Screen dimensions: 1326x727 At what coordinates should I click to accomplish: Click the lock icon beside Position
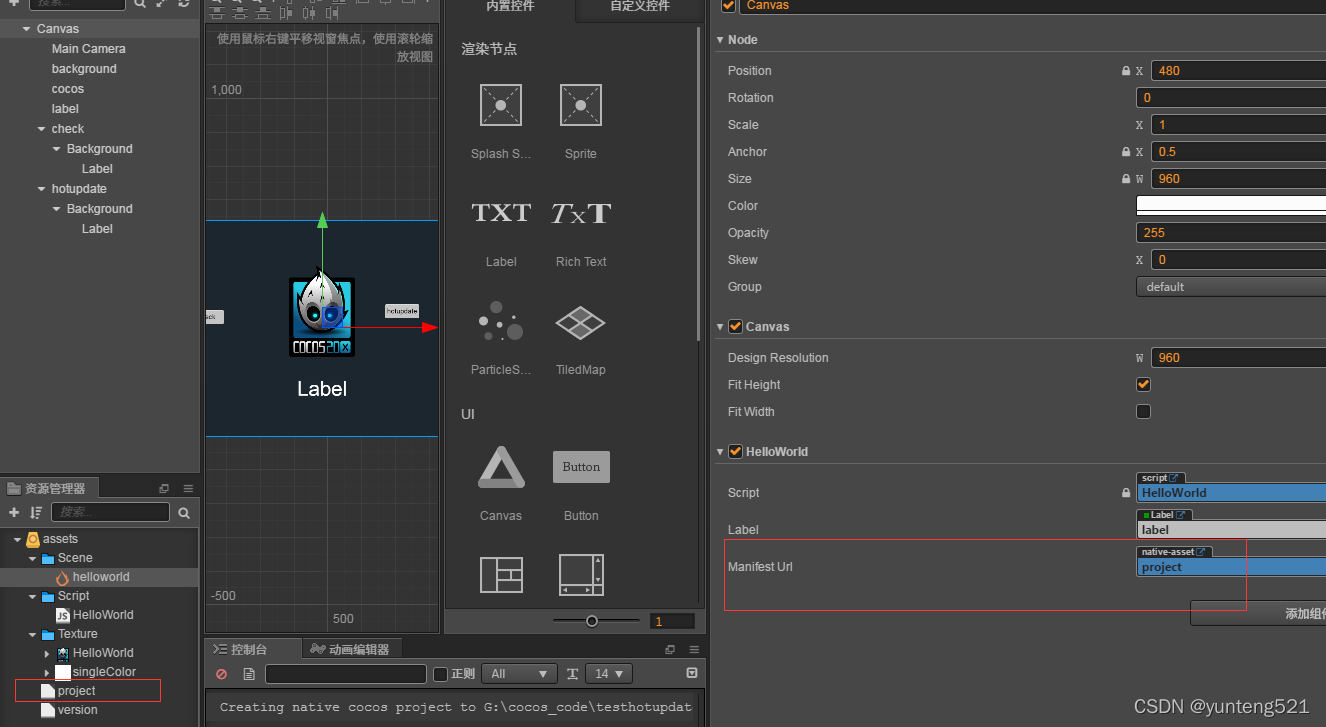[x=1126, y=71]
